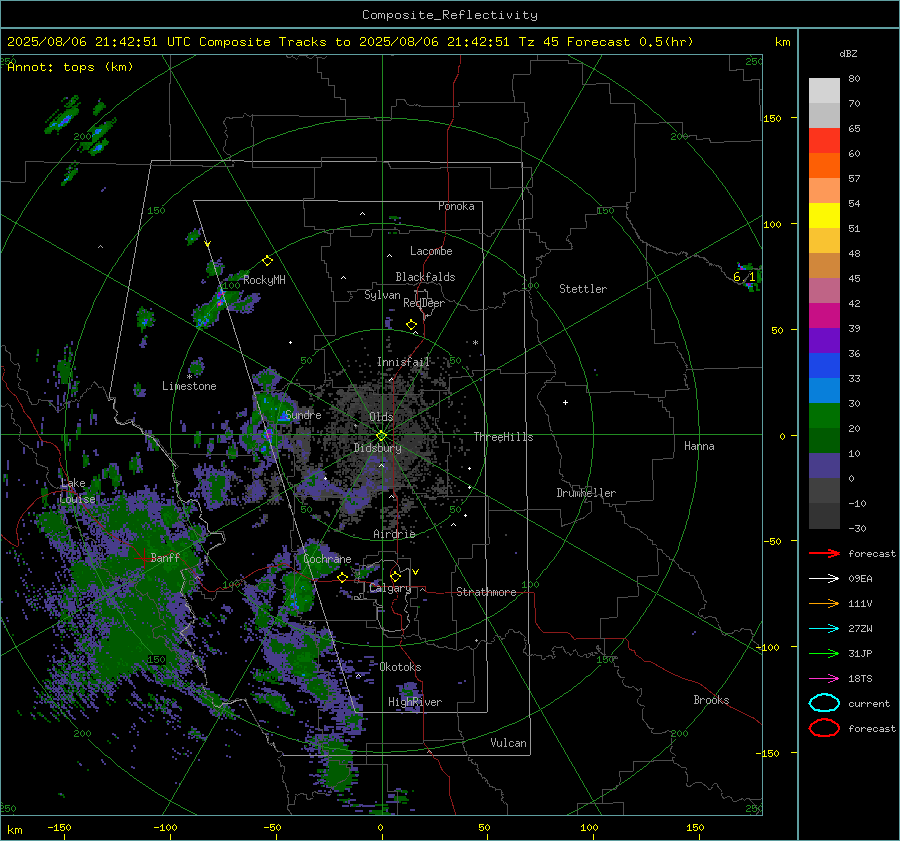Click the Innisfail label
This screenshot has height=841, width=900.
403,362
